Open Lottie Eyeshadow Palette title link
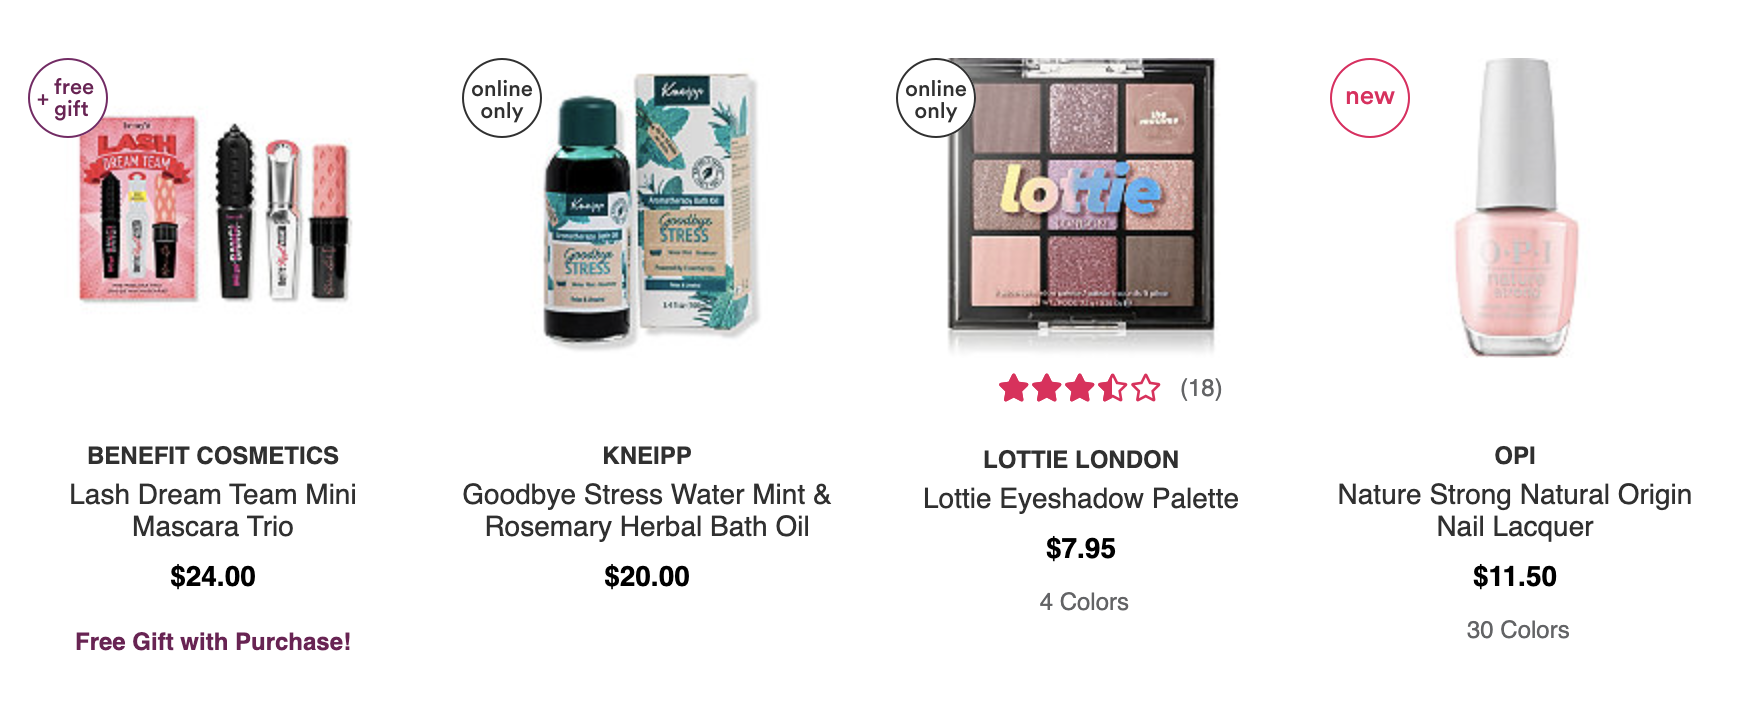The width and height of the screenshot is (1758, 722). 1081,499
